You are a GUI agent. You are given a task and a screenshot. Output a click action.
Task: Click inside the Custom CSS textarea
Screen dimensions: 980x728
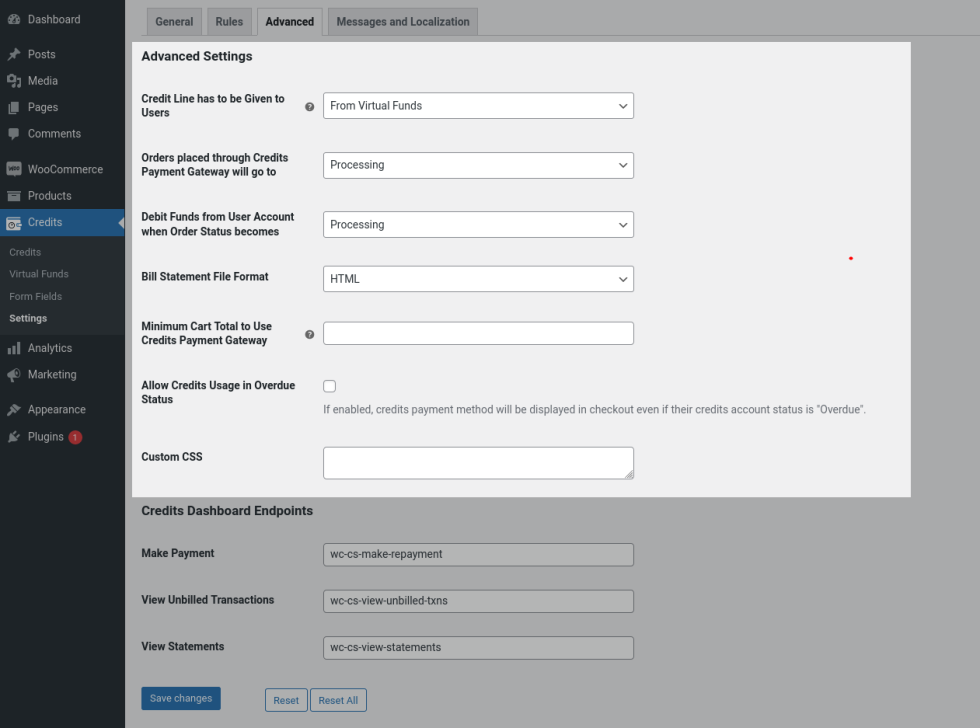coord(478,463)
